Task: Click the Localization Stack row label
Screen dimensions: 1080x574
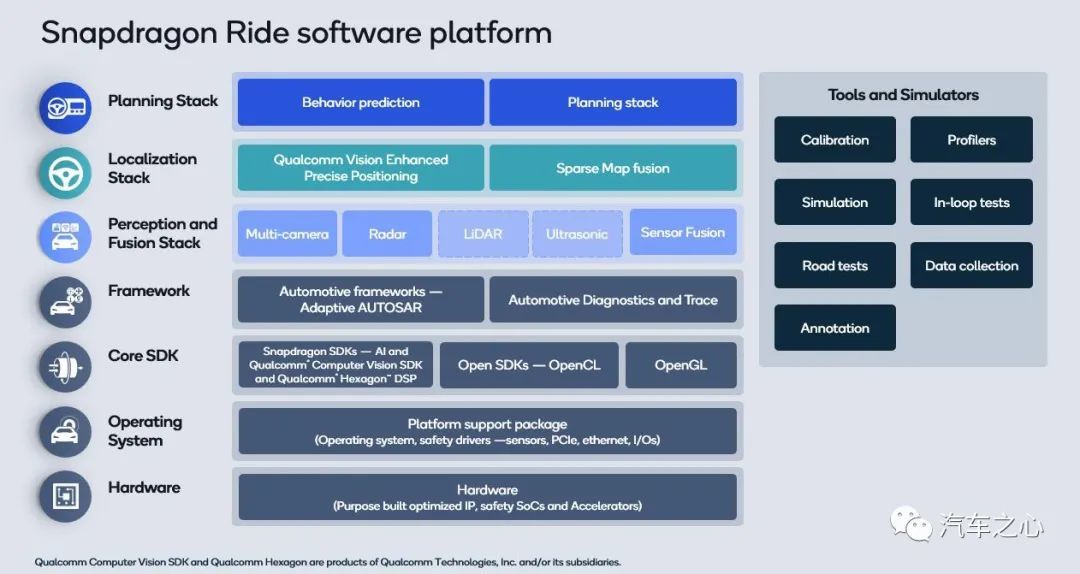Action: click(x=152, y=168)
